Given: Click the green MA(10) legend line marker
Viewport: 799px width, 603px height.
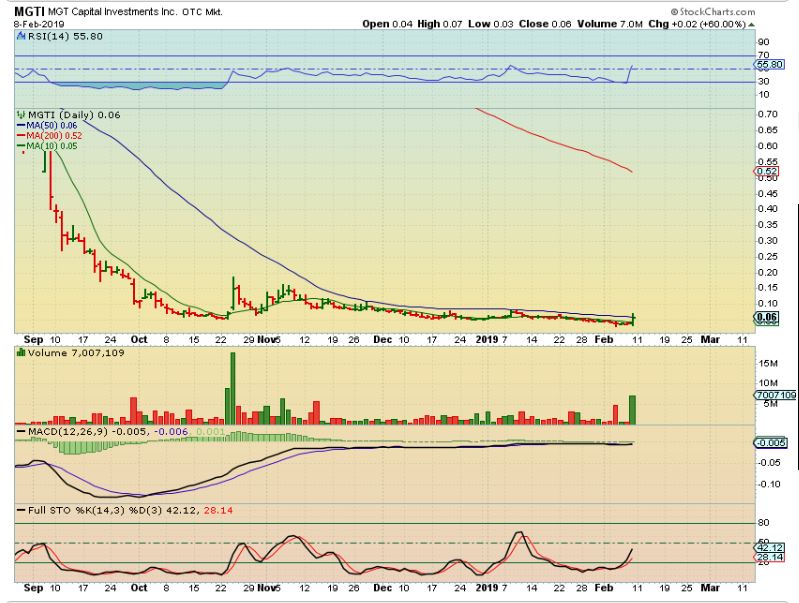Looking at the screenshot, I should (x=21, y=146).
